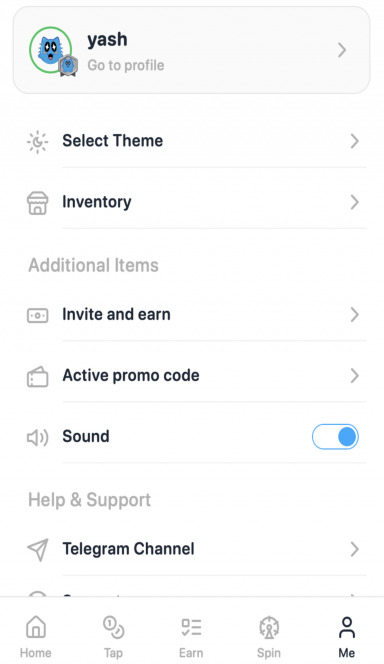Click the Go to profile arrow
Viewport: 384px width, 664px height.
(342, 50)
